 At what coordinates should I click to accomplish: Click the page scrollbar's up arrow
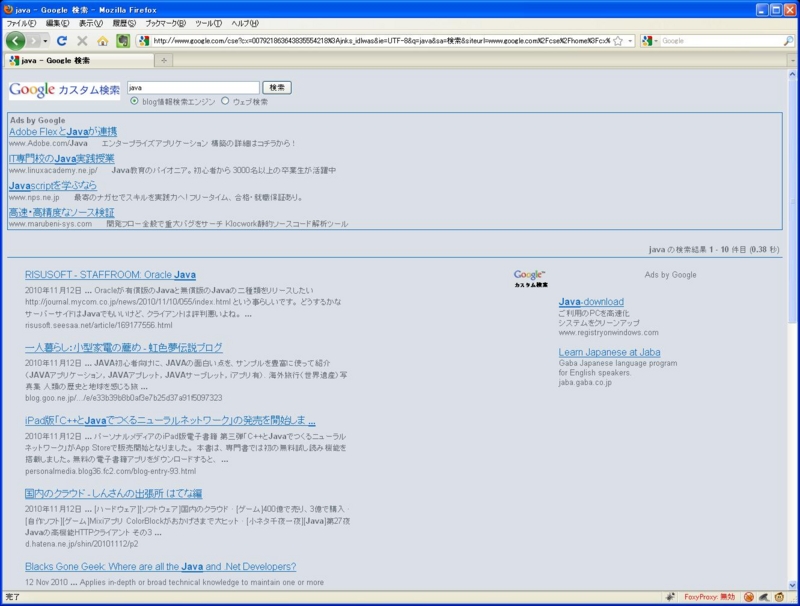click(792, 74)
